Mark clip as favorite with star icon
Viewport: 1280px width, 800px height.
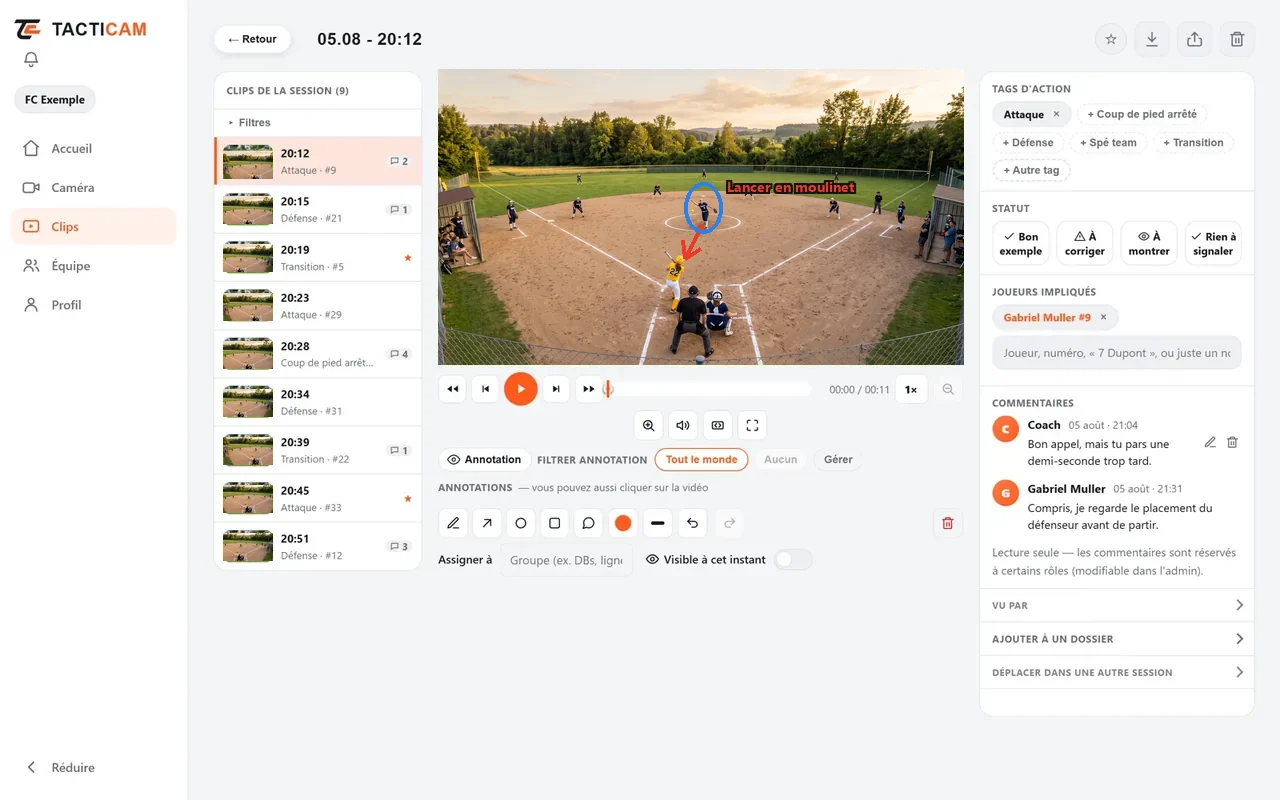point(1111,39)
